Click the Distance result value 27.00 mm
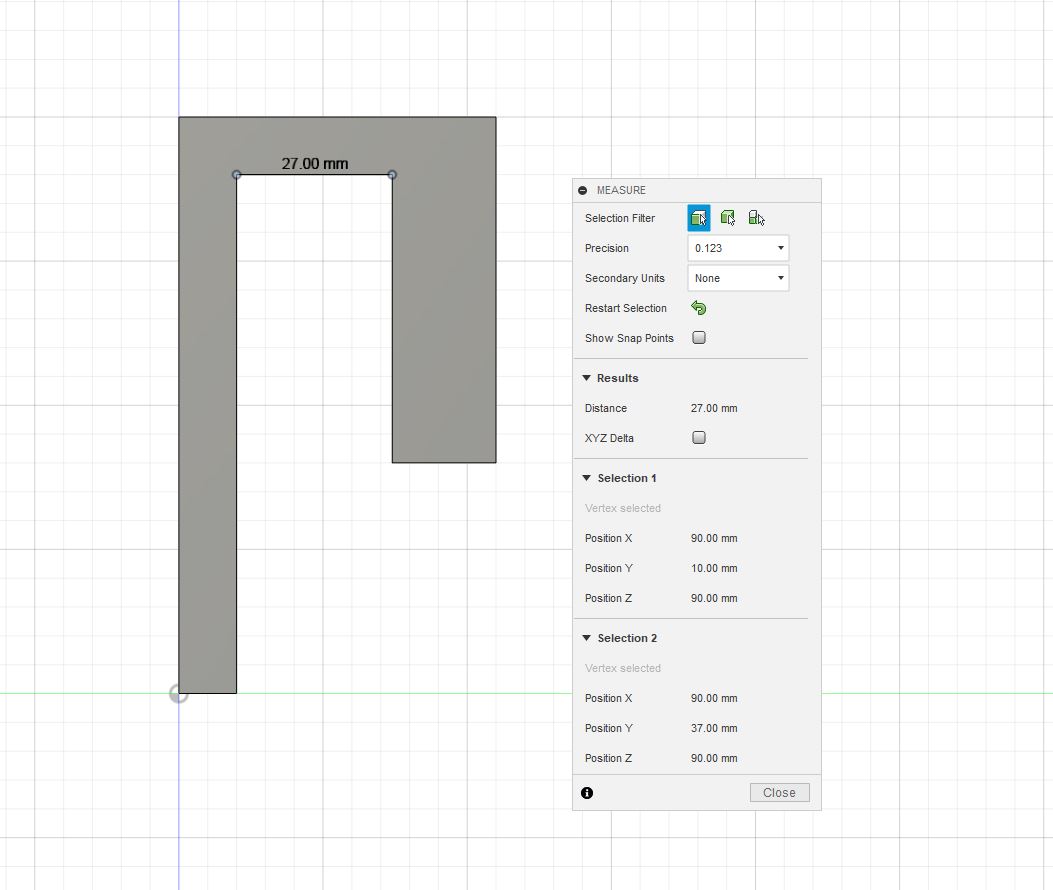The width and height of the screenshot is (1053, 890). click(x=714, y=408)
